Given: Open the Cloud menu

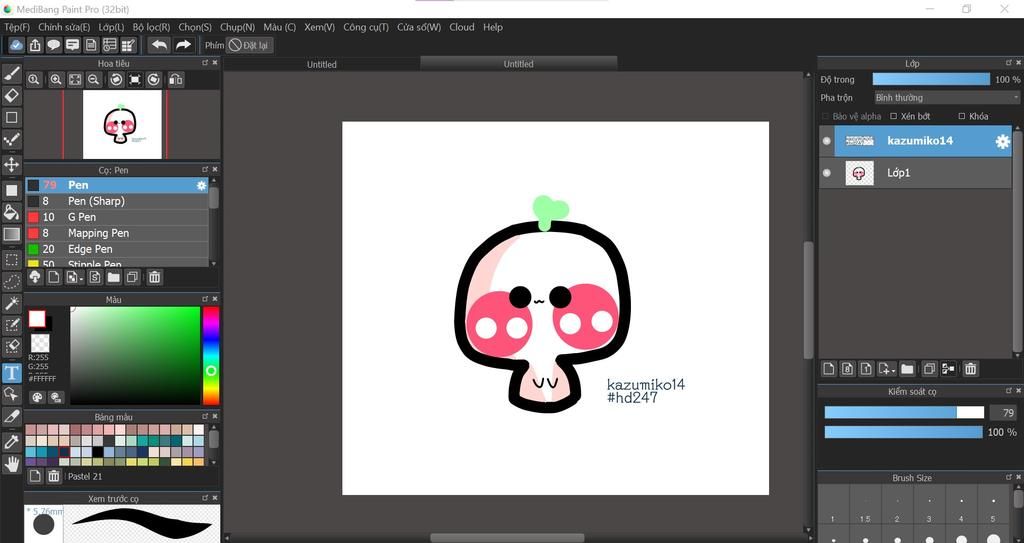Looking at the screenshot, I should [462, 27].
